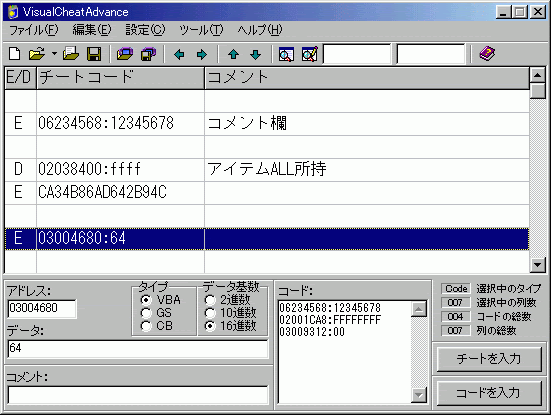This screenshot has height=415, width=551.
Task: Open the ヘルプ(H) menu
Action: tap(260, 30)
